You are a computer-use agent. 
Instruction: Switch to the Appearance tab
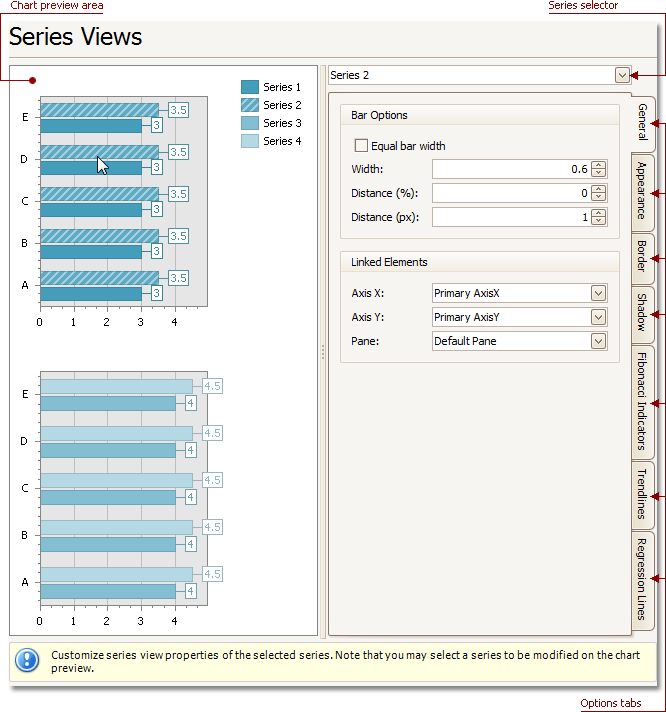(642, 193)
